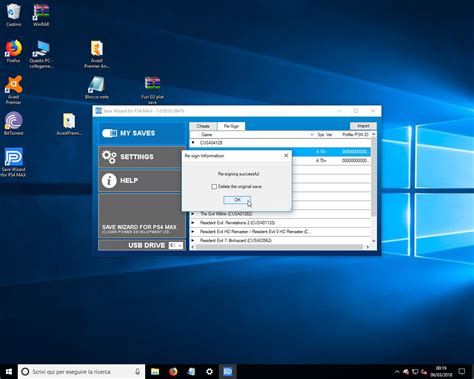Click the Help info circle icon
474x379 pixels.
109,181
